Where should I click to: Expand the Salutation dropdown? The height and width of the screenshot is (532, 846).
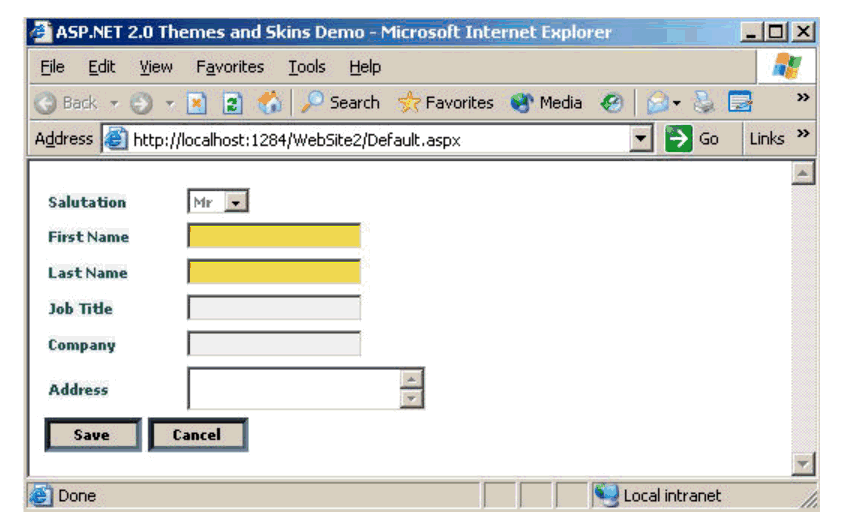tap(236, 203)
